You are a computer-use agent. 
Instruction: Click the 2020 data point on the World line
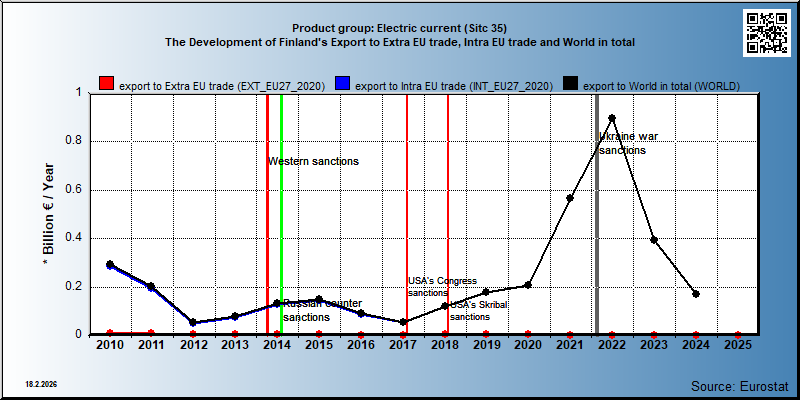point(528,285)
